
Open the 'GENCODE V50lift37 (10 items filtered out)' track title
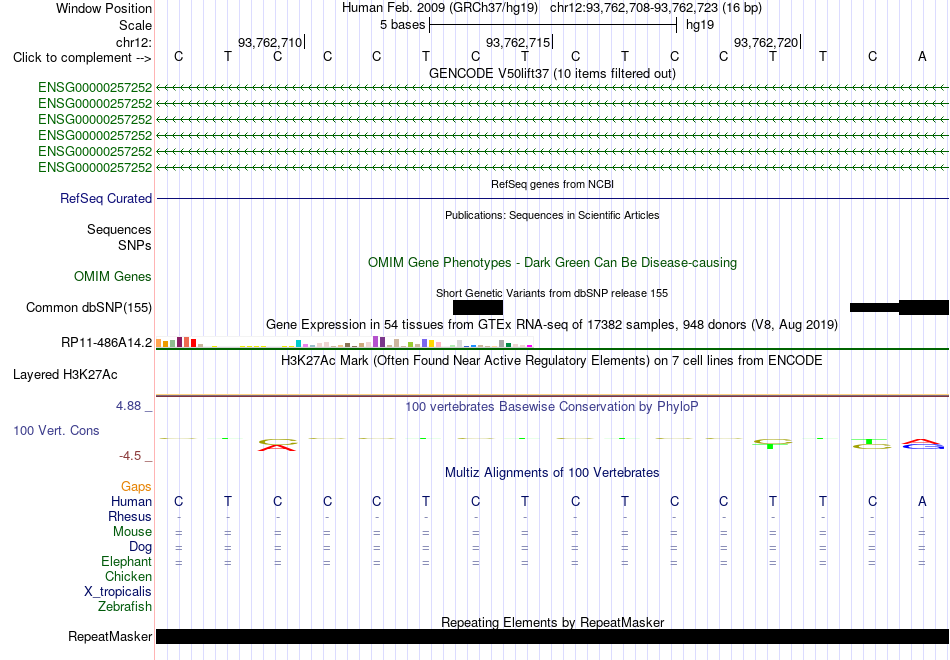(552, 73)
